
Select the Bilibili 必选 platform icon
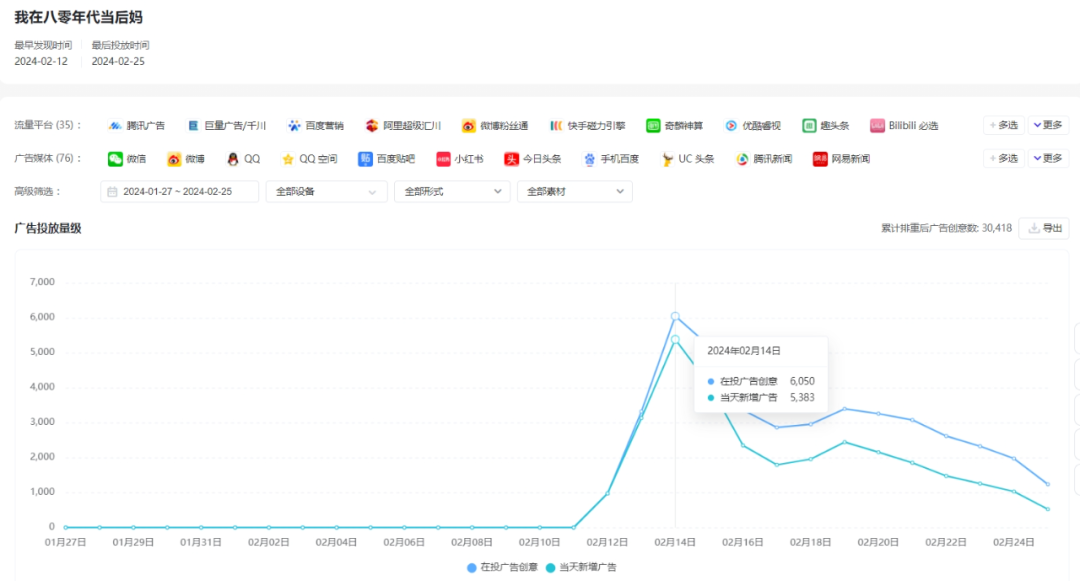(877, 126)
